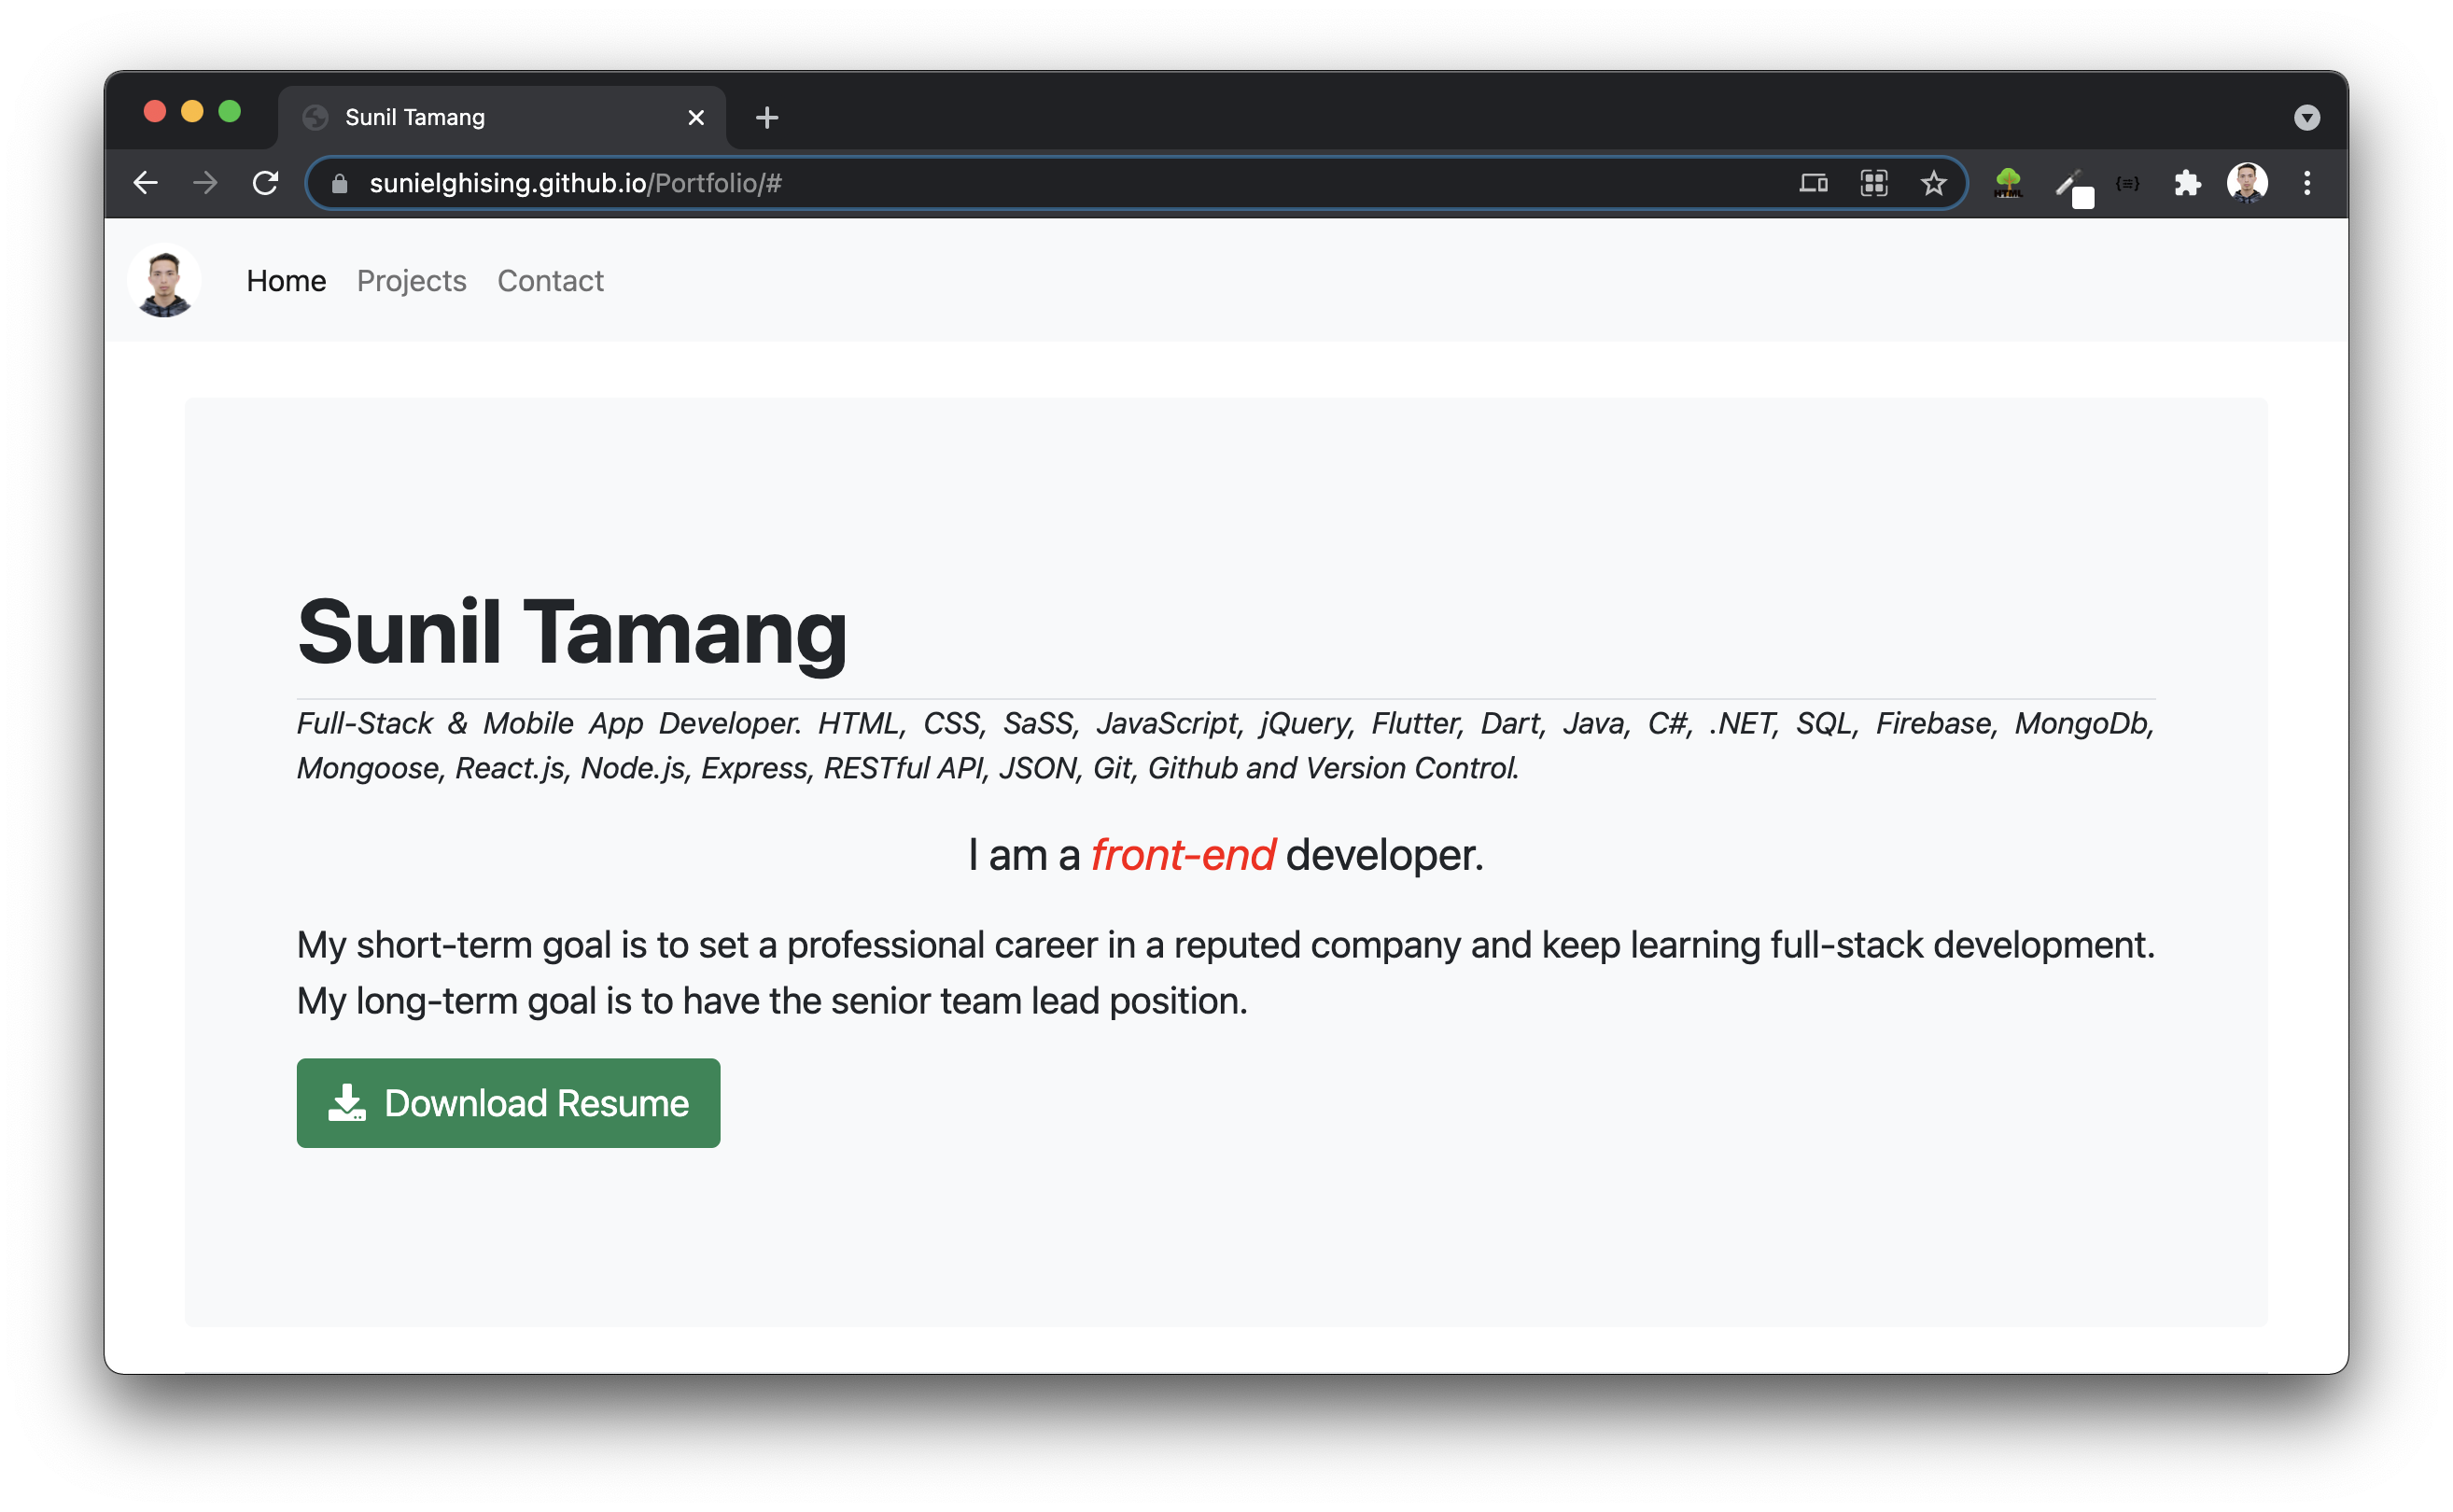Image resolution: width=2453 pixels, height=1512 pixels.
Task: Open the Chrome profile avatar menu
Action: click(x=2247, y=183)
